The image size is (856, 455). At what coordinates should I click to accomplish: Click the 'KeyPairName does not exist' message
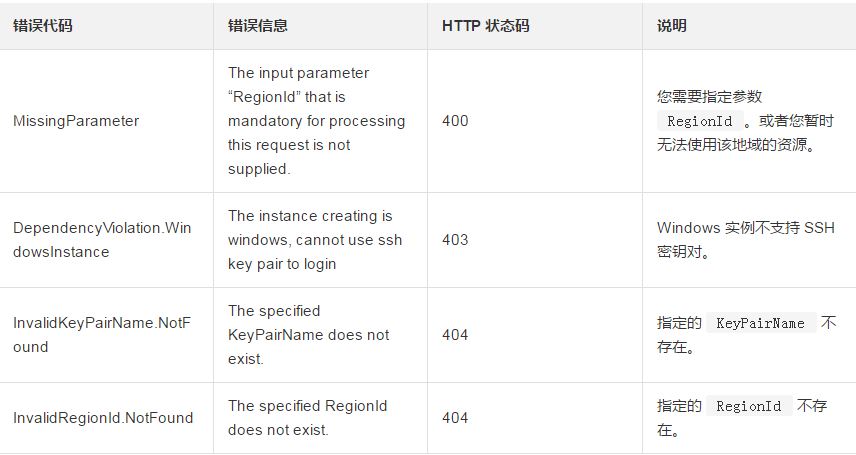[x=308, y=335]
